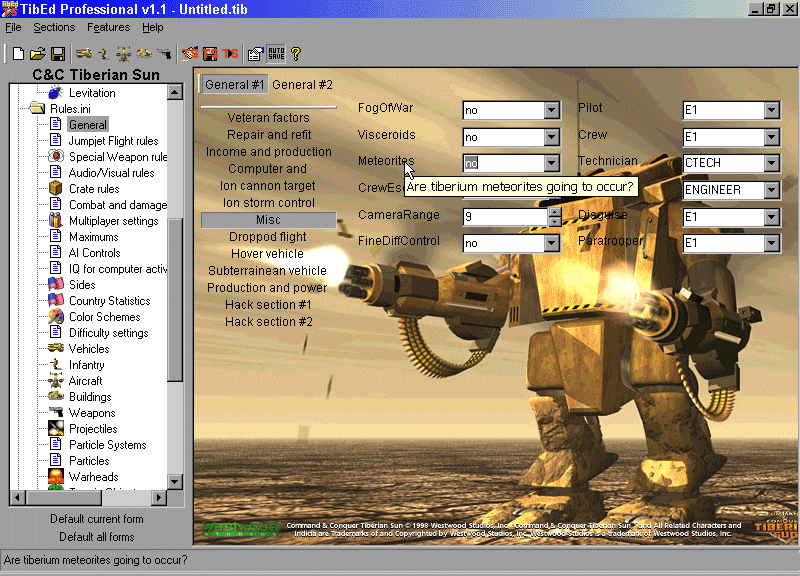The height and width of the screenshot is (576, 800).
Task: Select Crate rules in the tree
Action: click(x=94, y=189)
